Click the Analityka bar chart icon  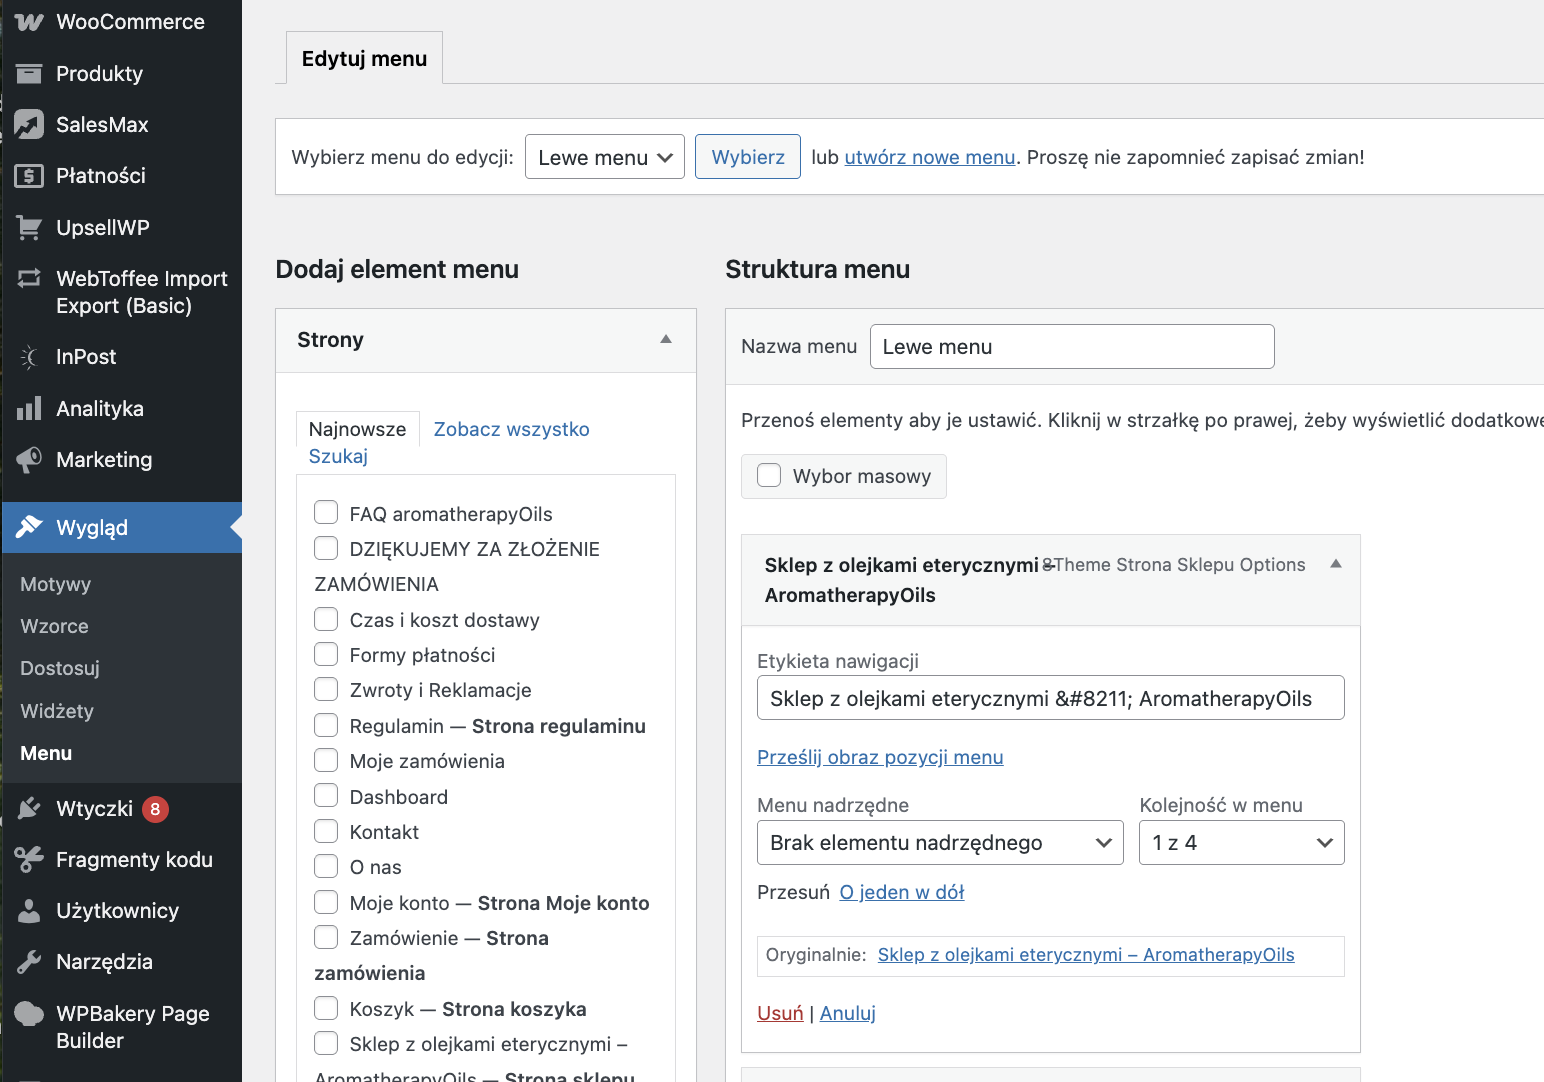[29, 408]
